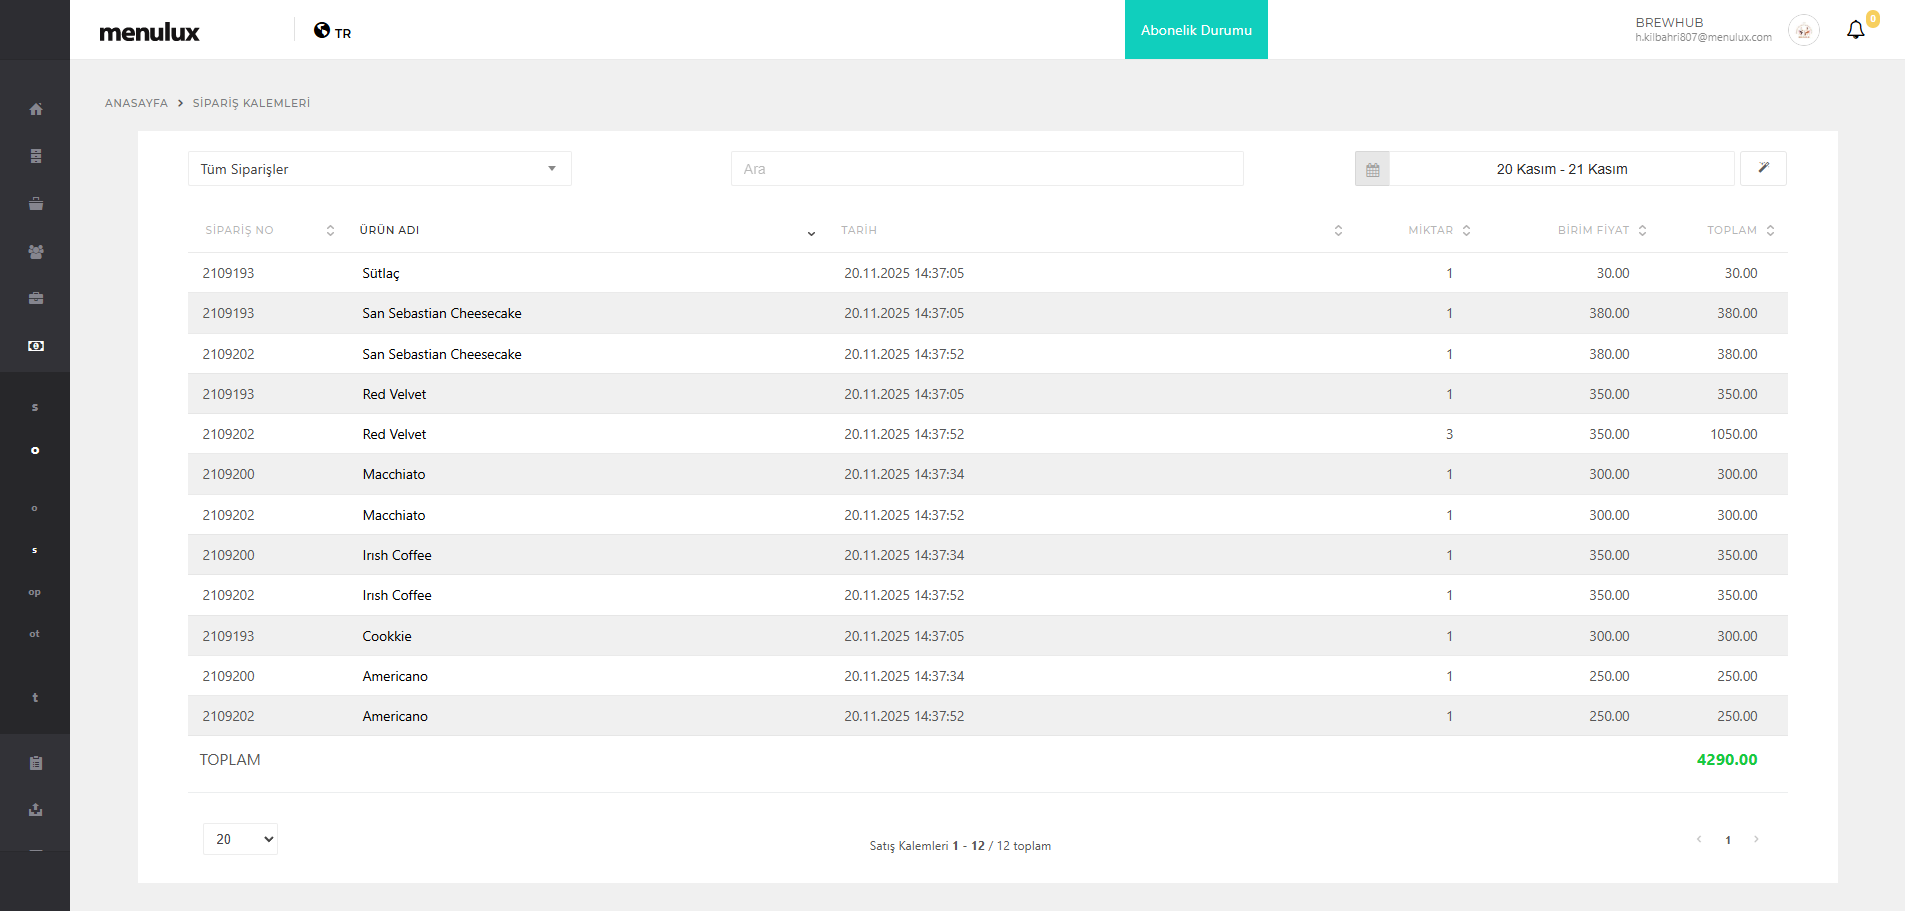Click the users group sidebar icon
The width and height of the screenshot is (1905, 911).
pos(36,252)
